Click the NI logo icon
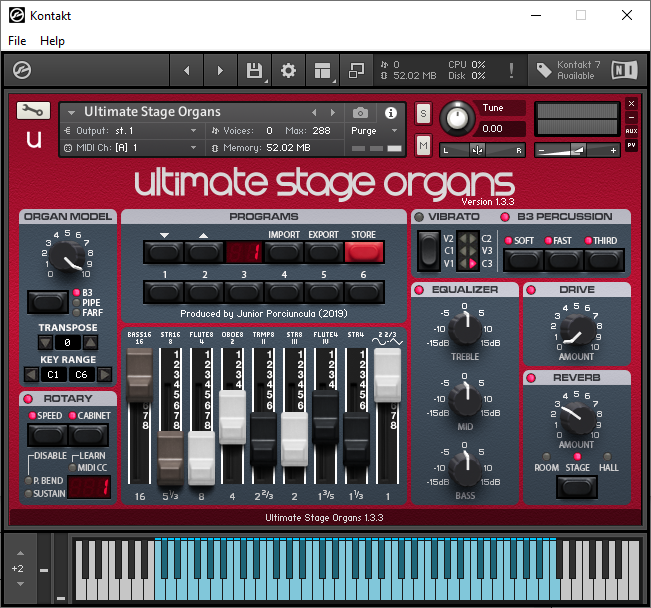This screenshot has width=651, height=608. click(x=624, y=70)
